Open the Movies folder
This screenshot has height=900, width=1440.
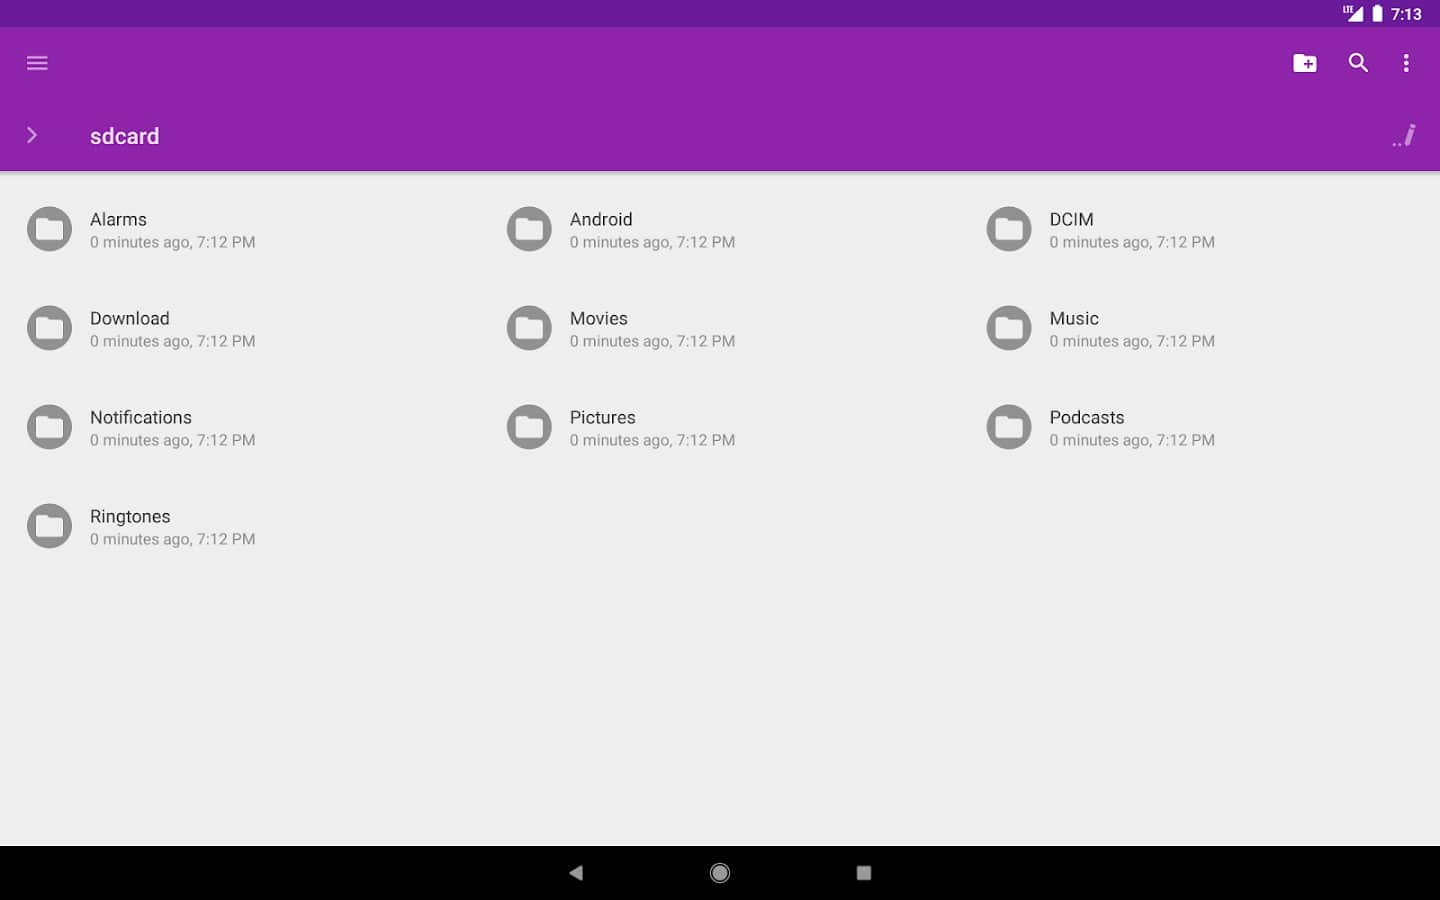(598, 319)
